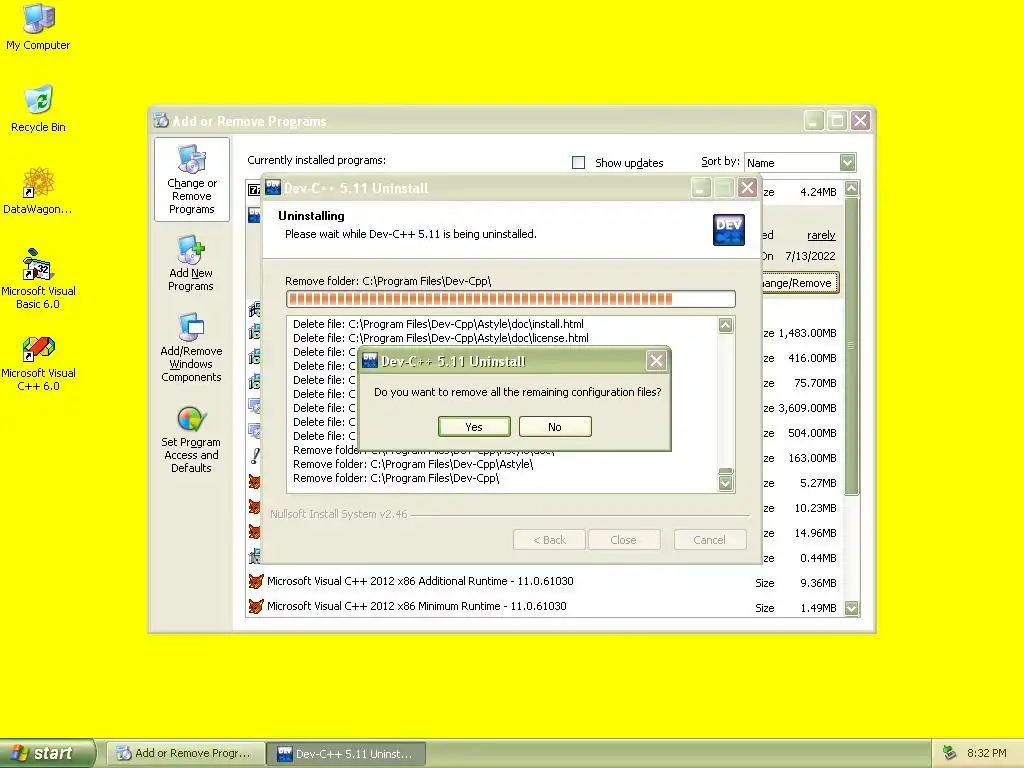This screenshot has width=1024, height=768.
Task: Click the 1.49MB size value
Action: coord(818,608)
